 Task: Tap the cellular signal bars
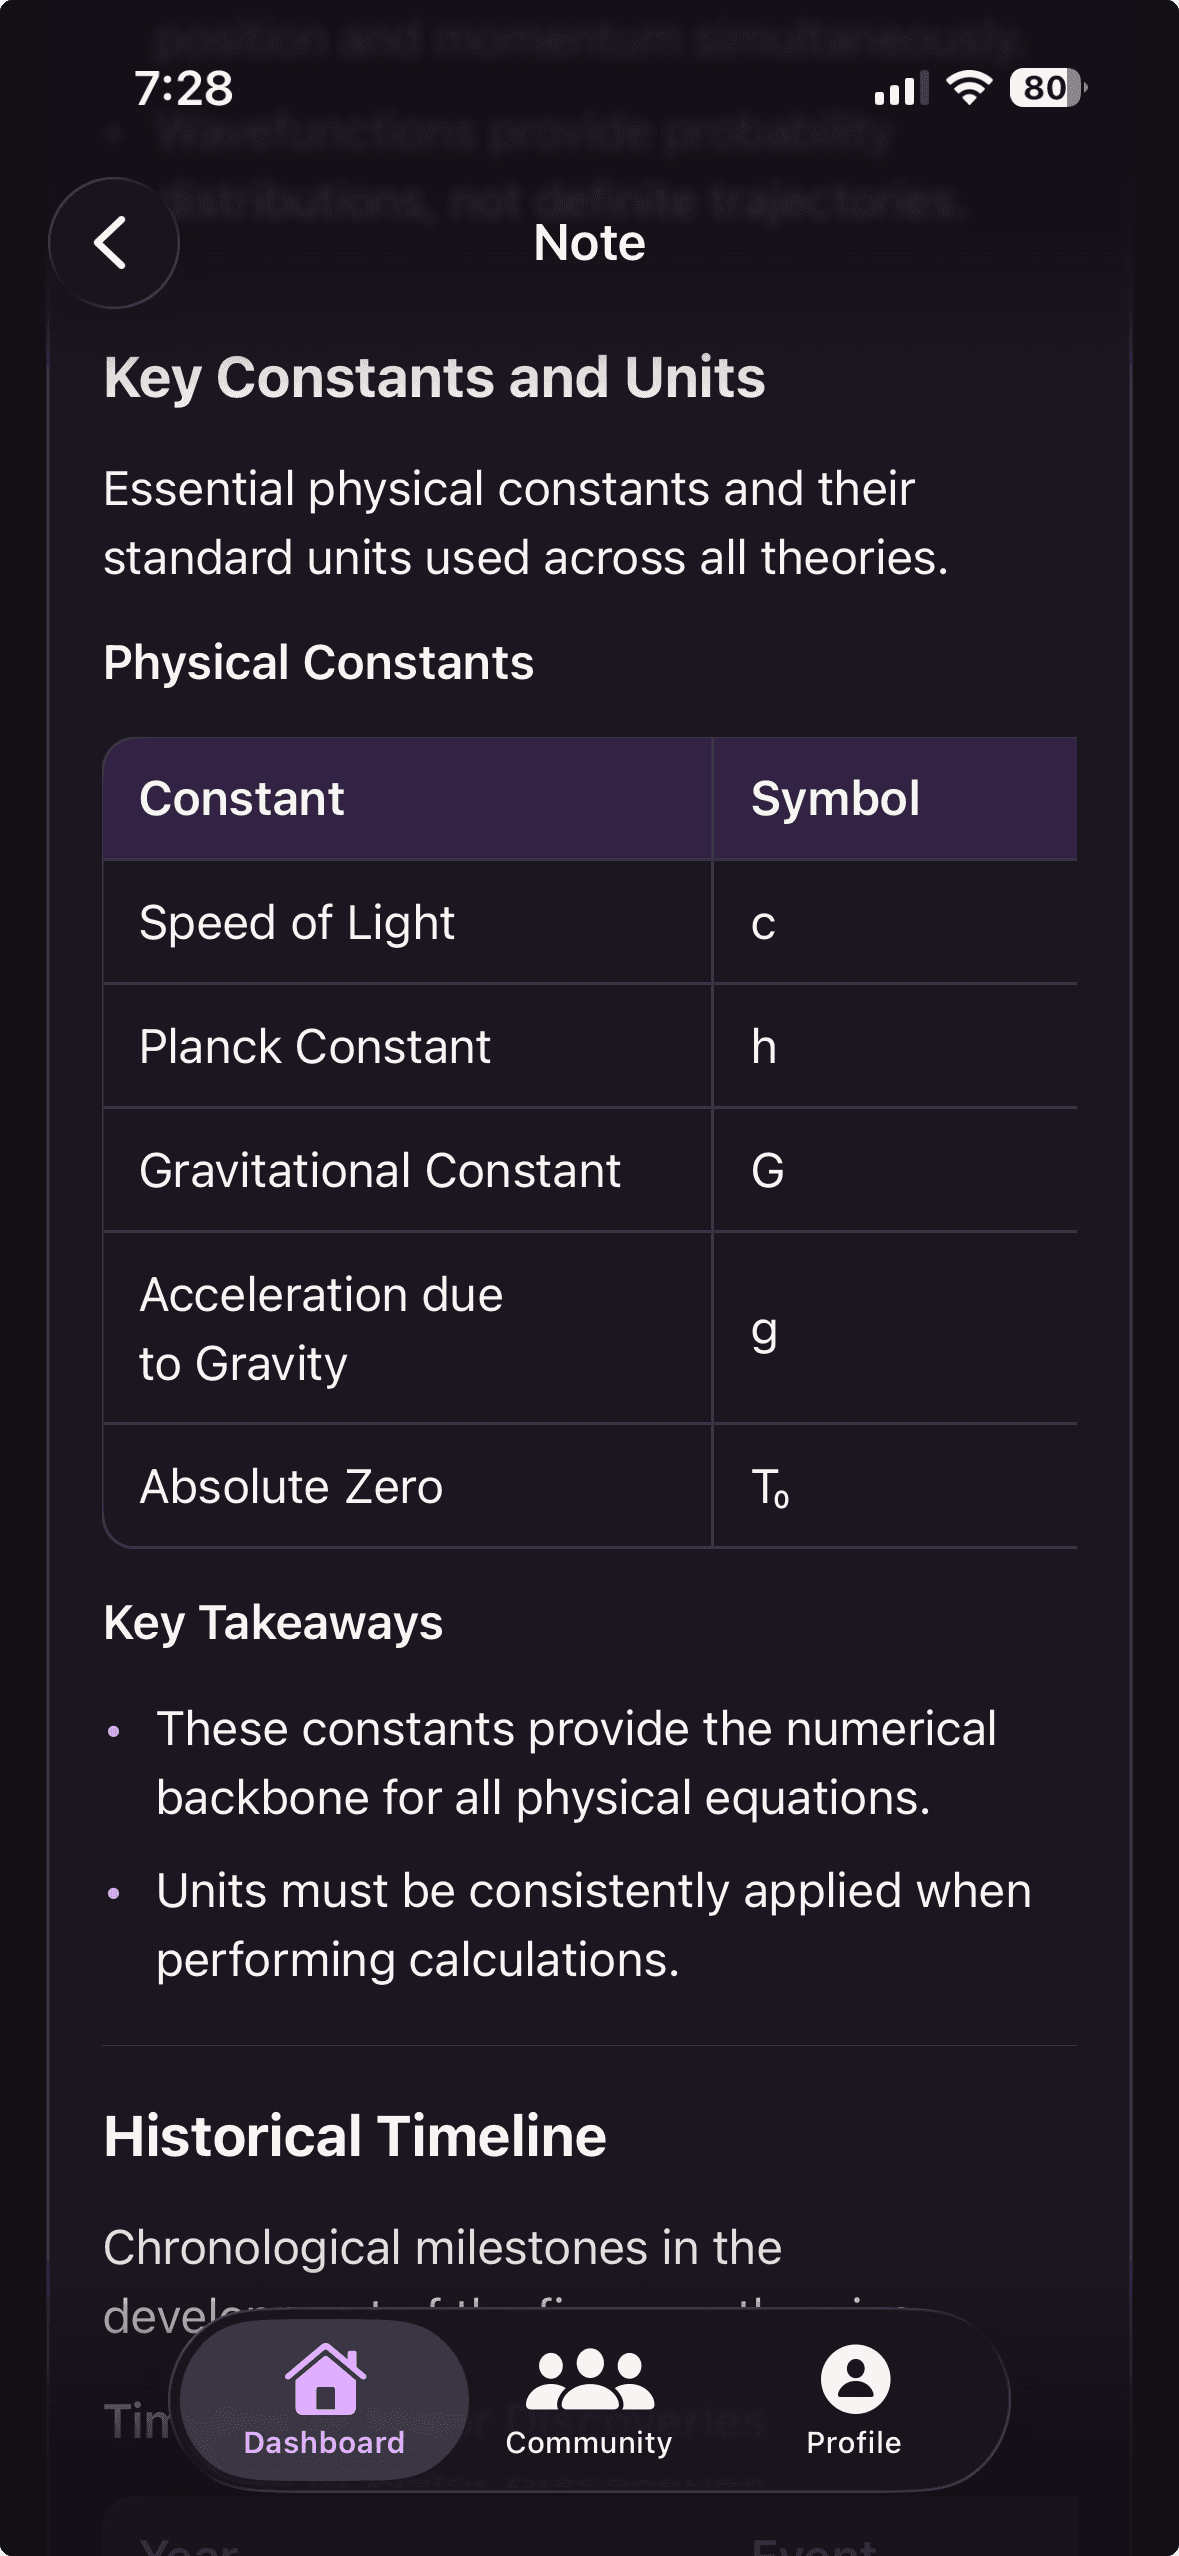click(x=900, y=89)
